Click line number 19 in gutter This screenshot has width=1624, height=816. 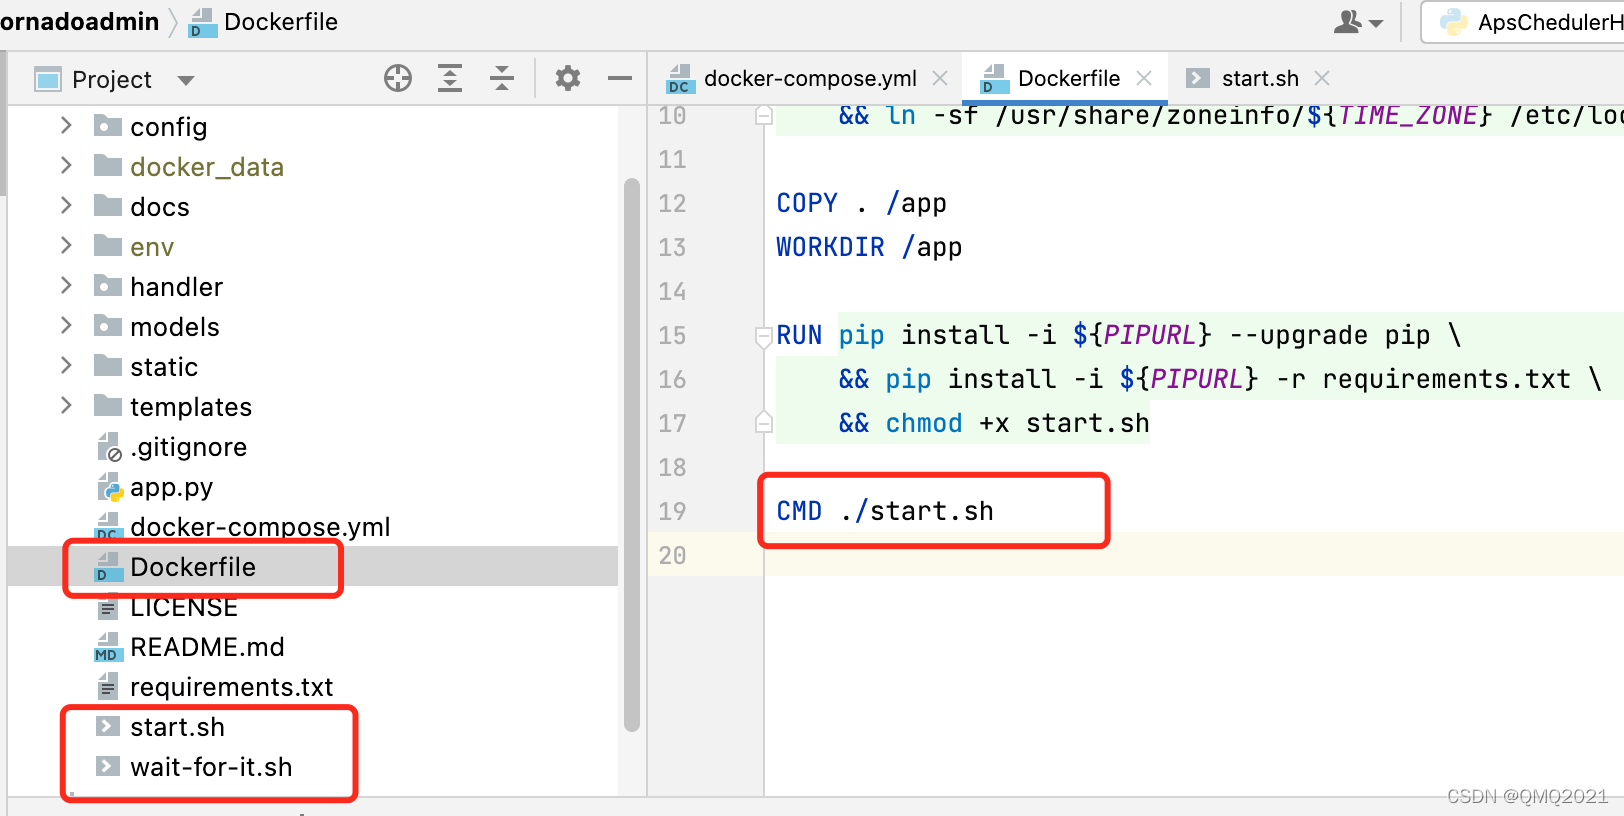click(672, 511)
